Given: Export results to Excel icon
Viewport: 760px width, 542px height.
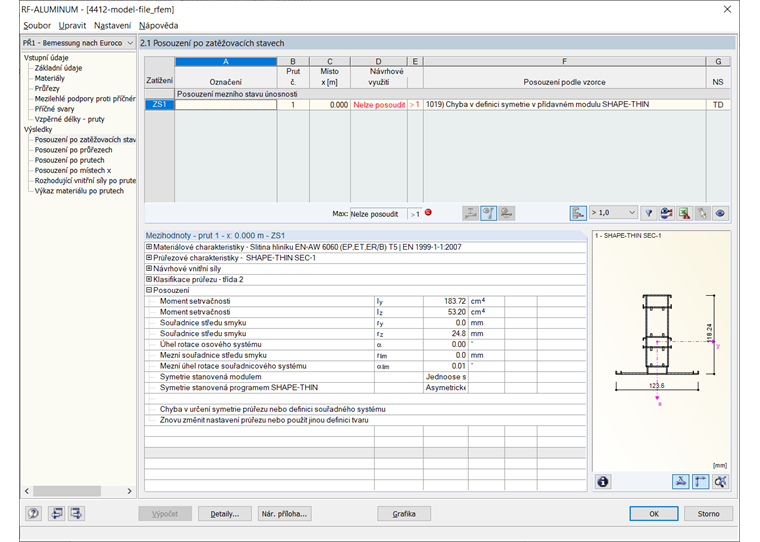Looking at the screenshot, I should pos(683,213).
